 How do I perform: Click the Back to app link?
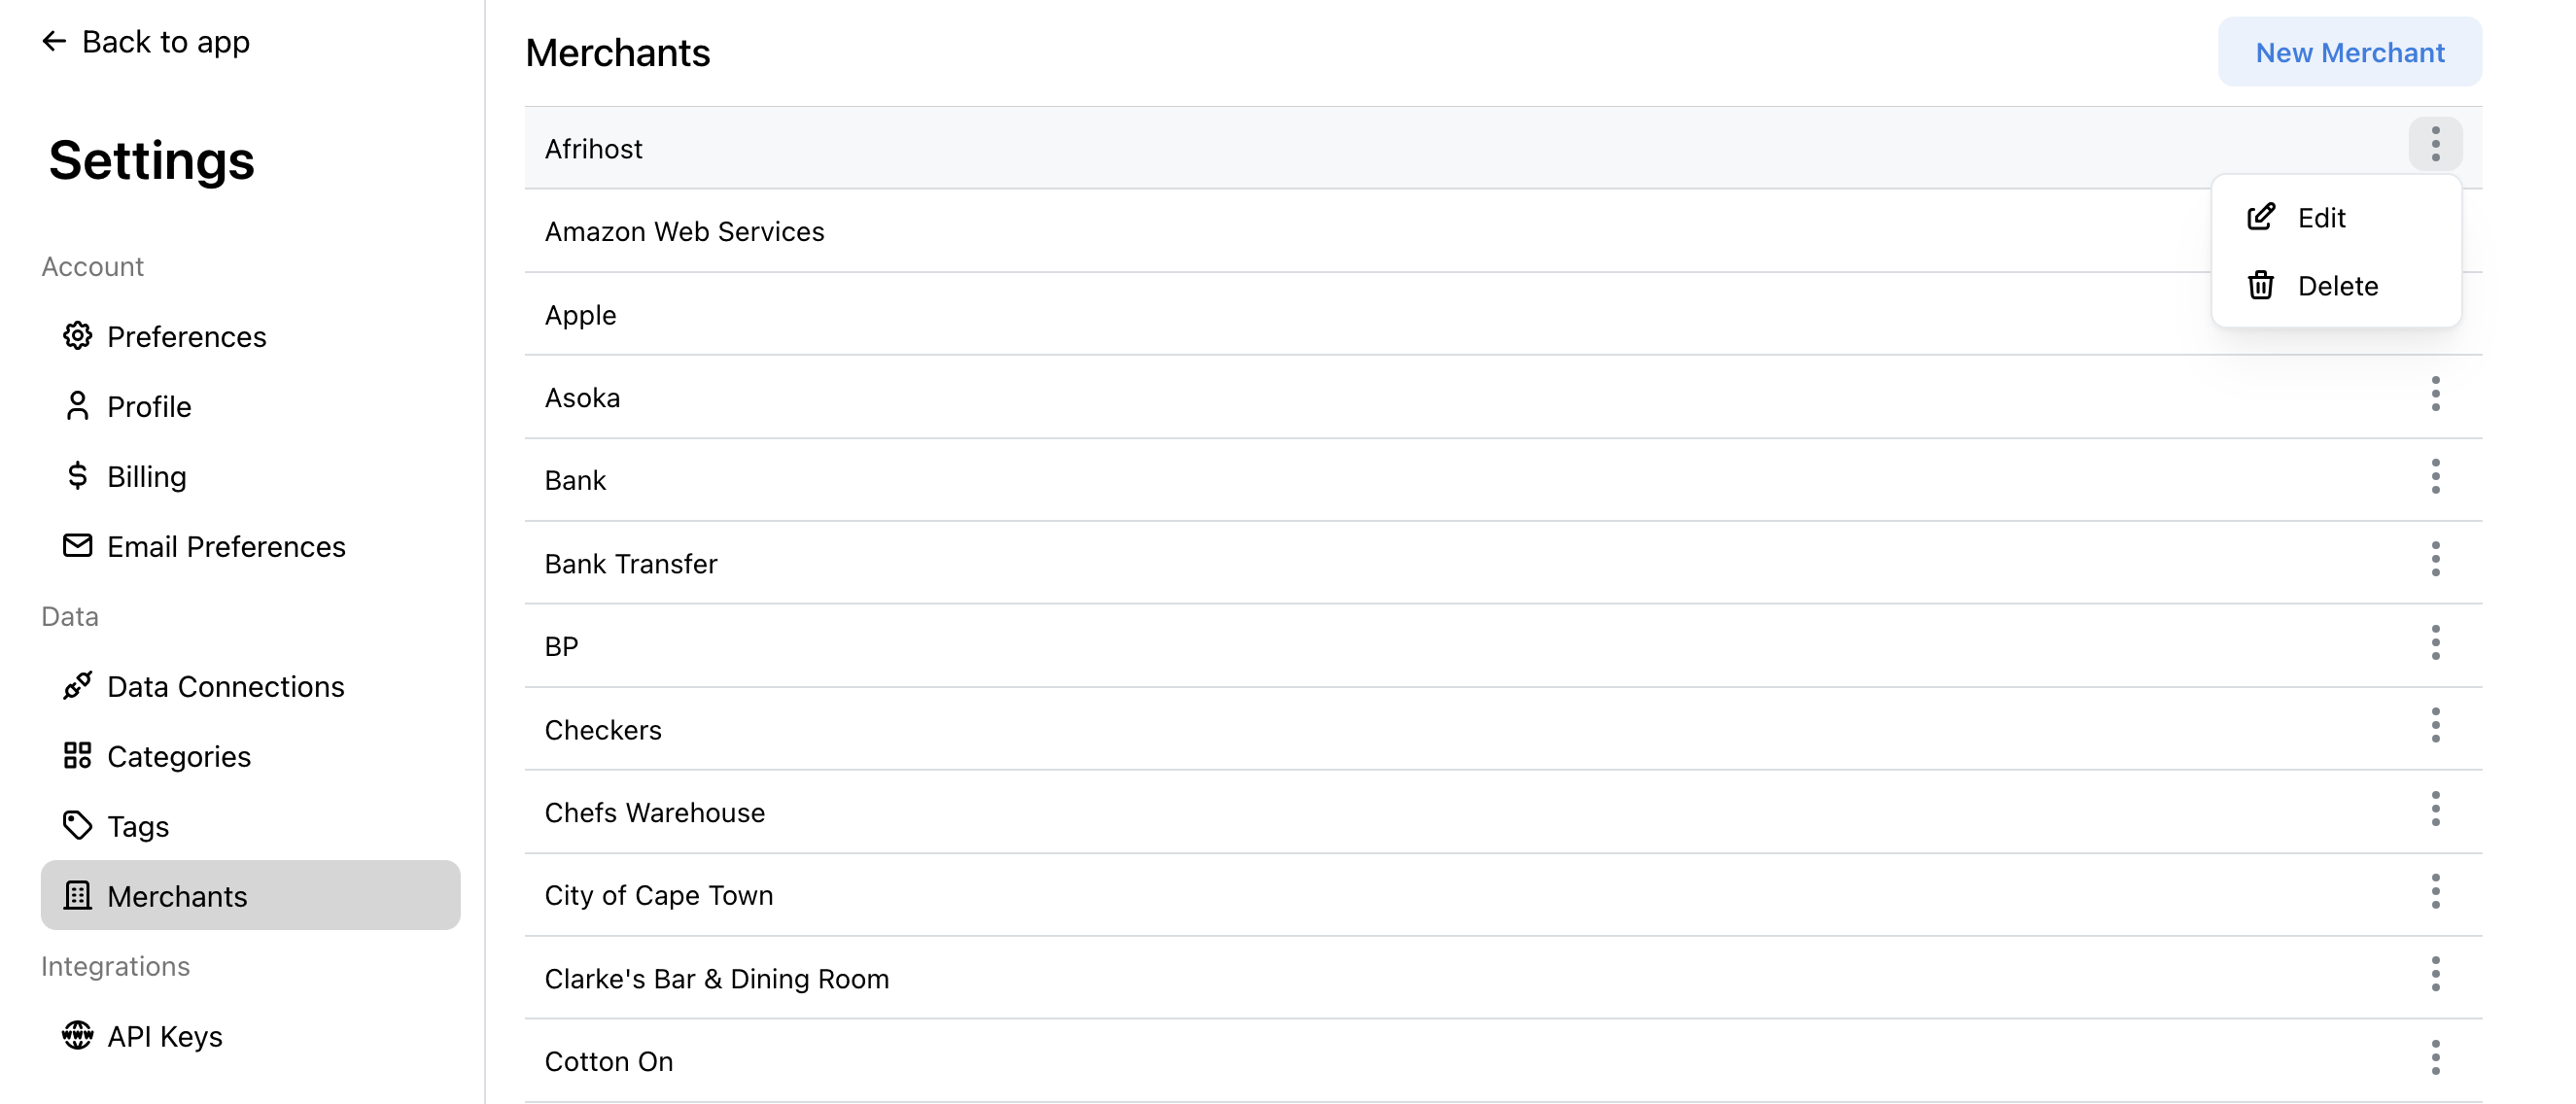click(x=166, y=41)
